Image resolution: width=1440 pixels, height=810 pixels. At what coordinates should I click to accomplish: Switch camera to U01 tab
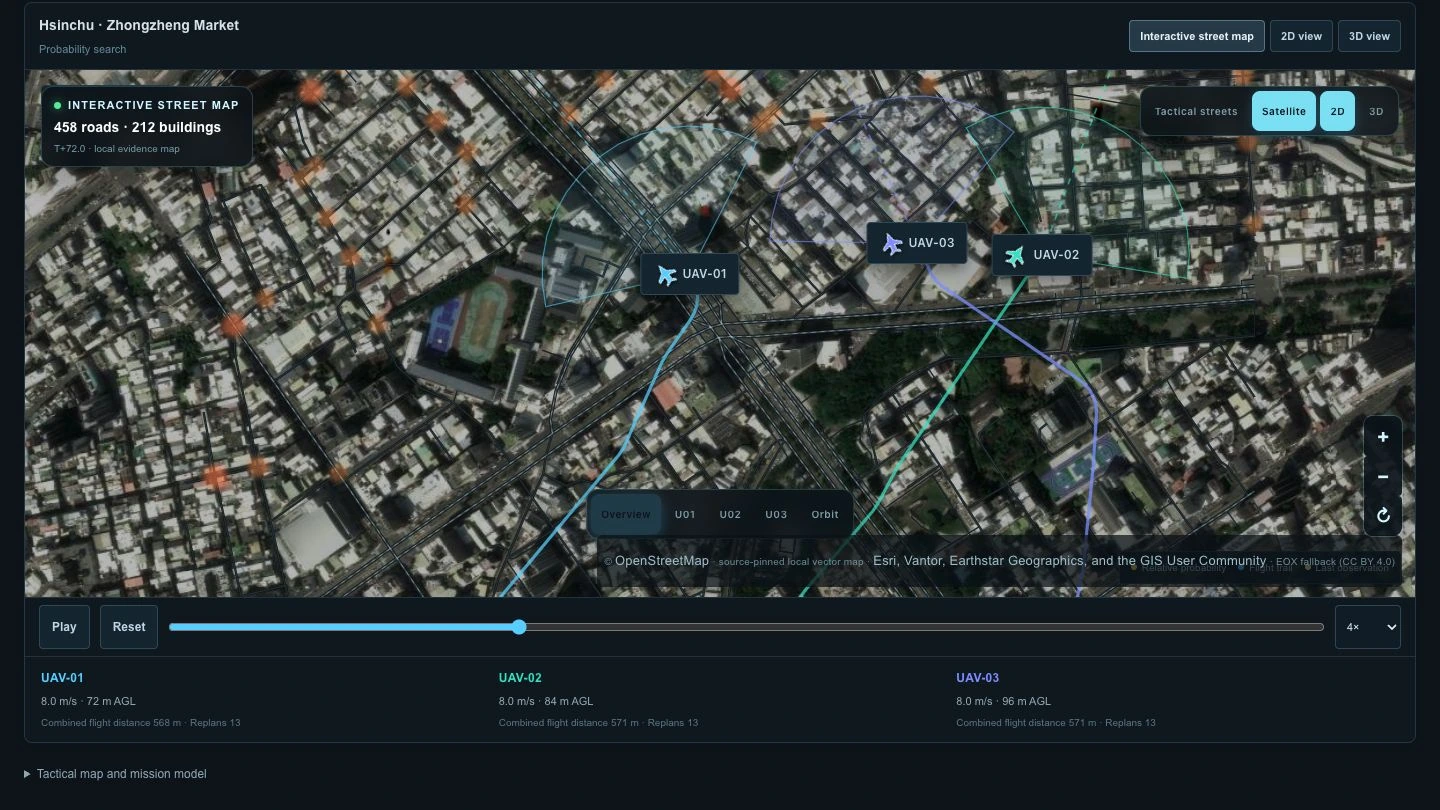685,515
